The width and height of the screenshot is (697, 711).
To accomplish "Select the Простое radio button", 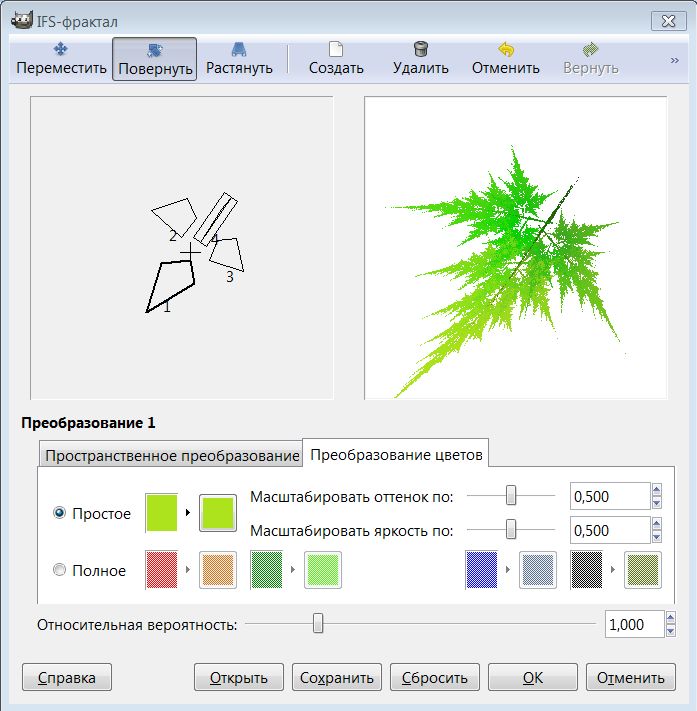I will [x=59, y=513].
